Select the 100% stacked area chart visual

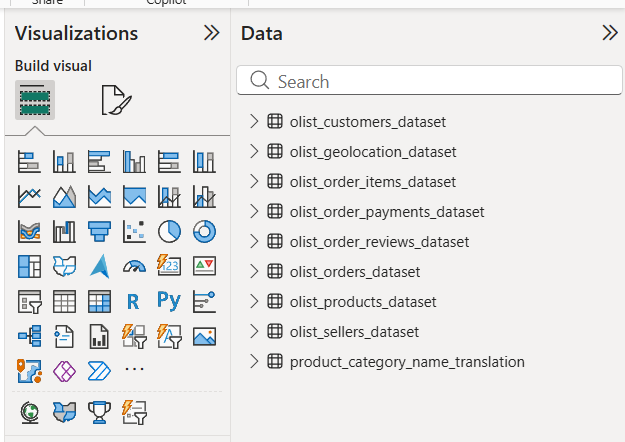pyautogui.click(x=134, y=196)
